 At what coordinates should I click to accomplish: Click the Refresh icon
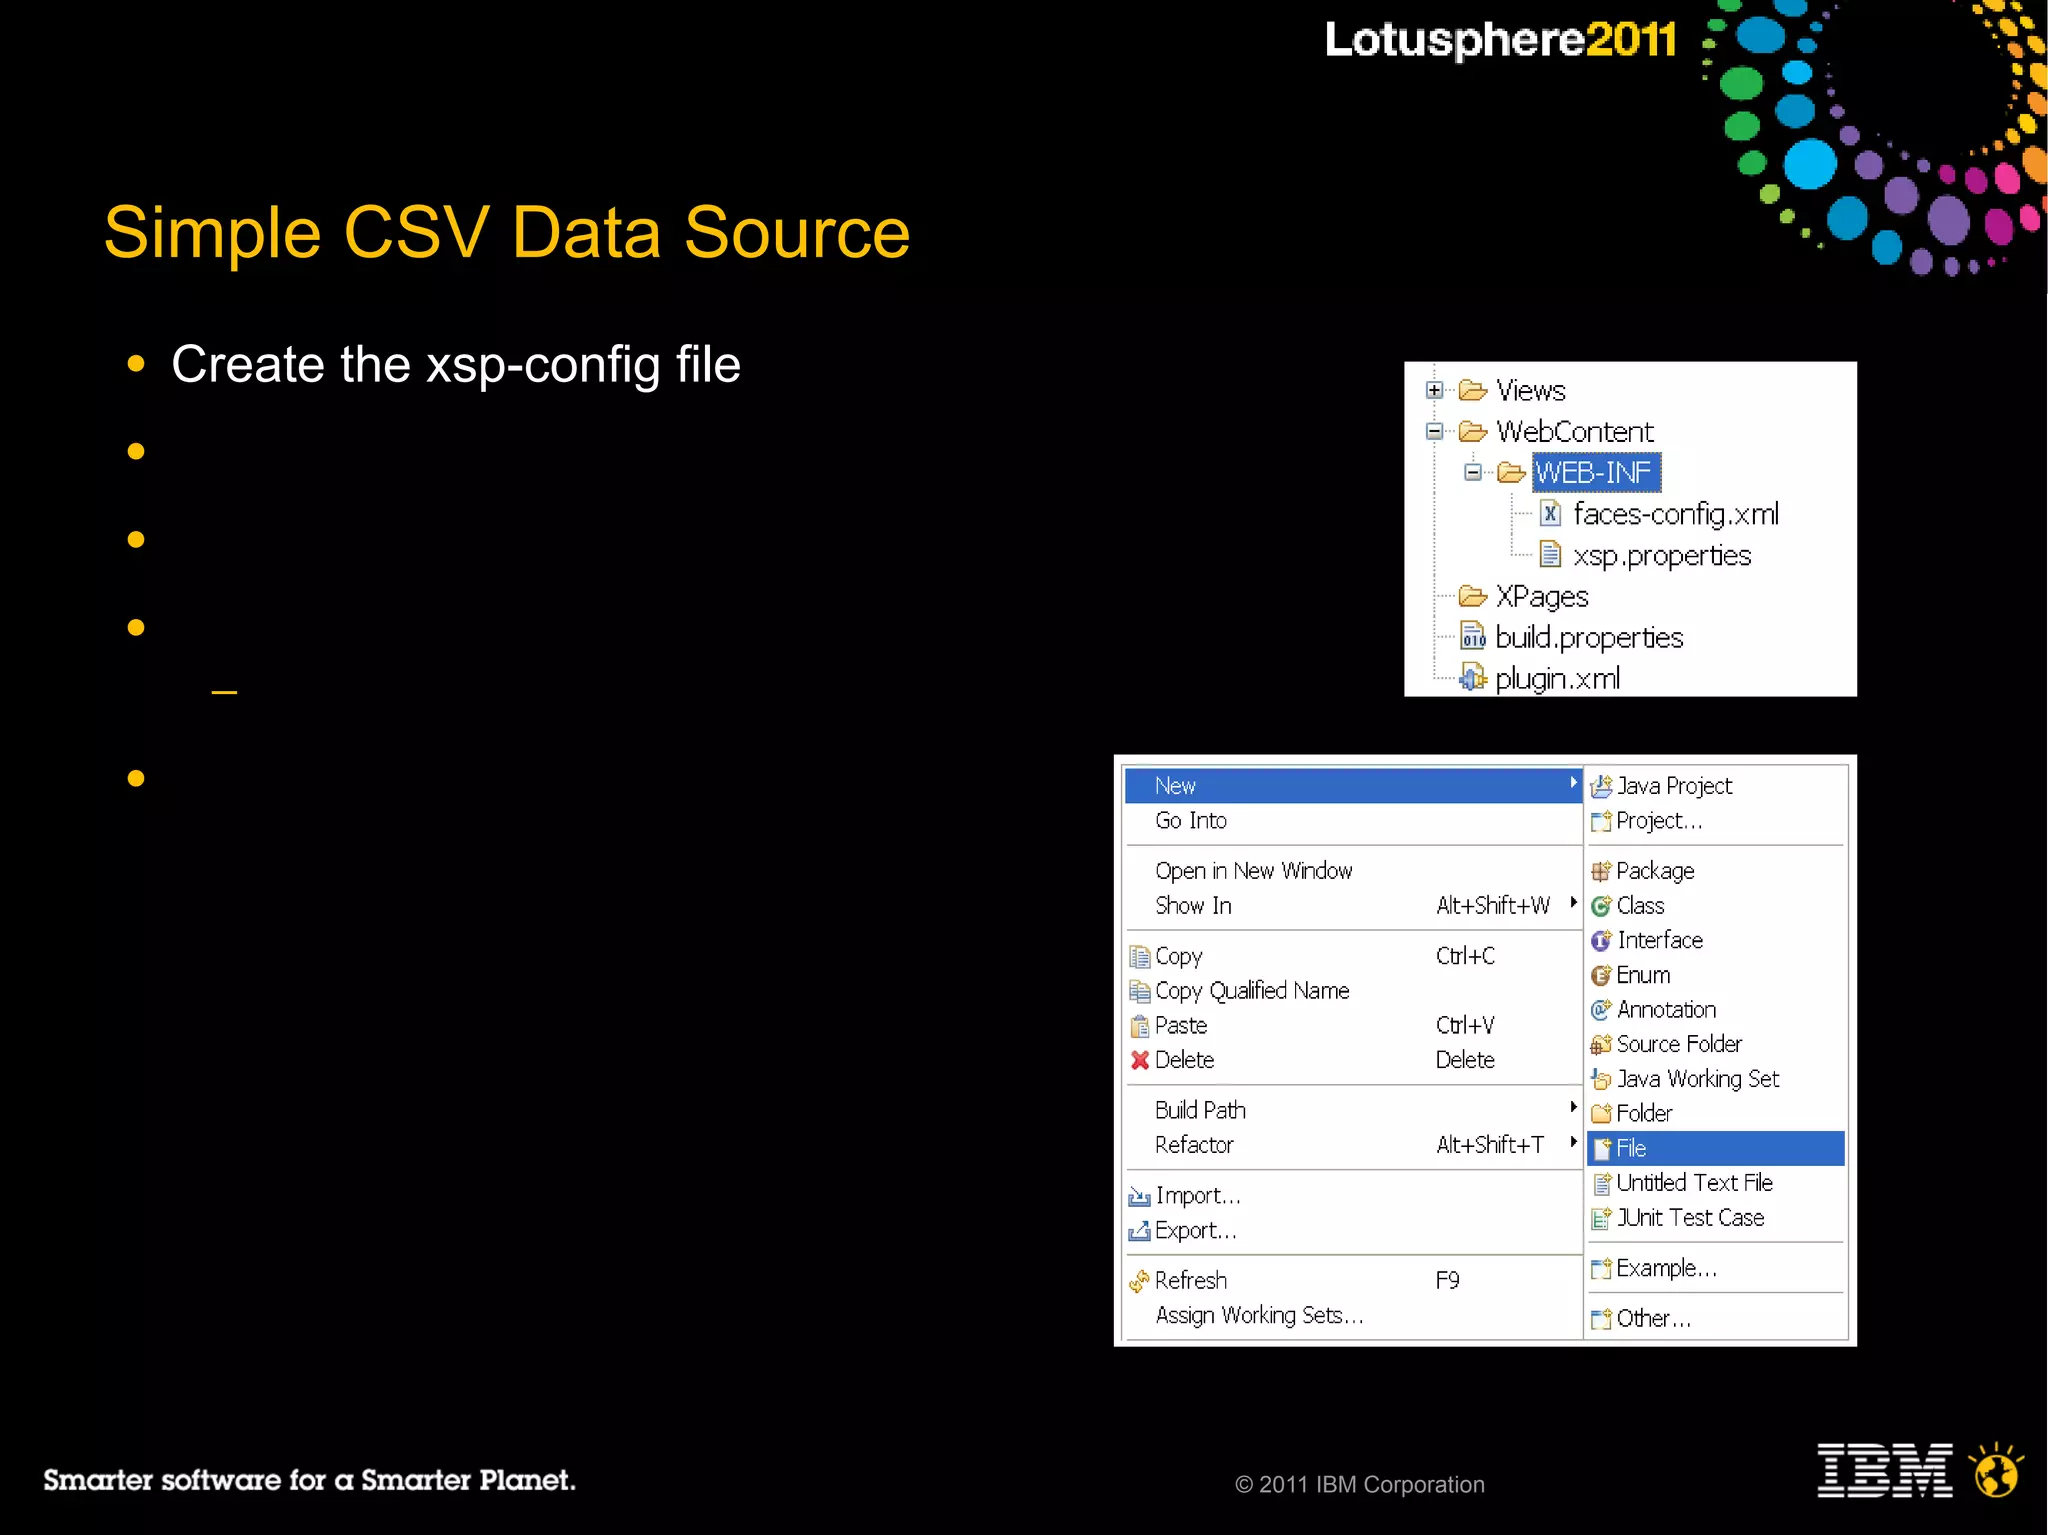click(x=1140, y=1281)
